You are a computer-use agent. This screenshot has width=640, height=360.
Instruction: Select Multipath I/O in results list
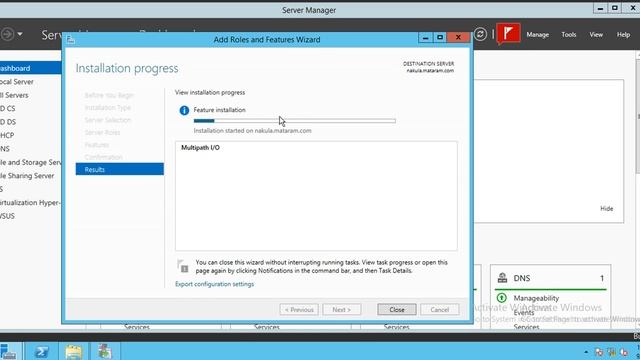tap(200, 148)
